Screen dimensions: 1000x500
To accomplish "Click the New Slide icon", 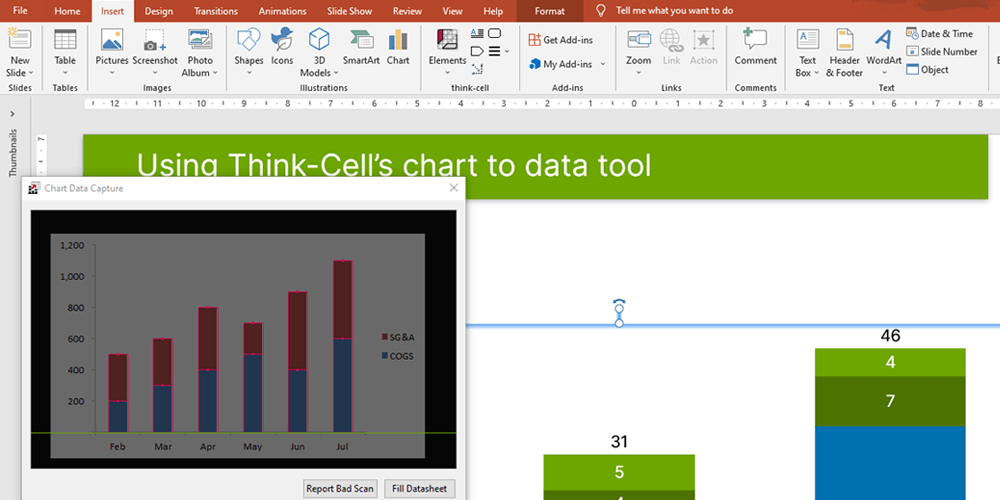I will pos(19,39).
